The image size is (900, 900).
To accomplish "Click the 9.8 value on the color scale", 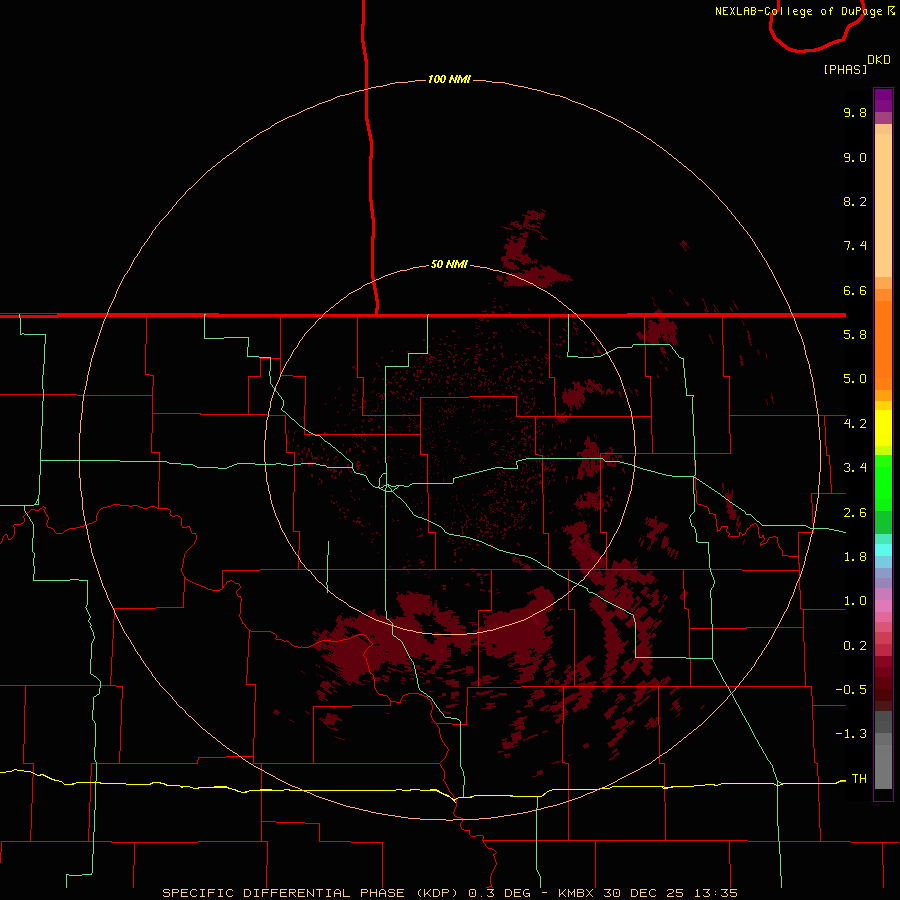I will (855, 112).
